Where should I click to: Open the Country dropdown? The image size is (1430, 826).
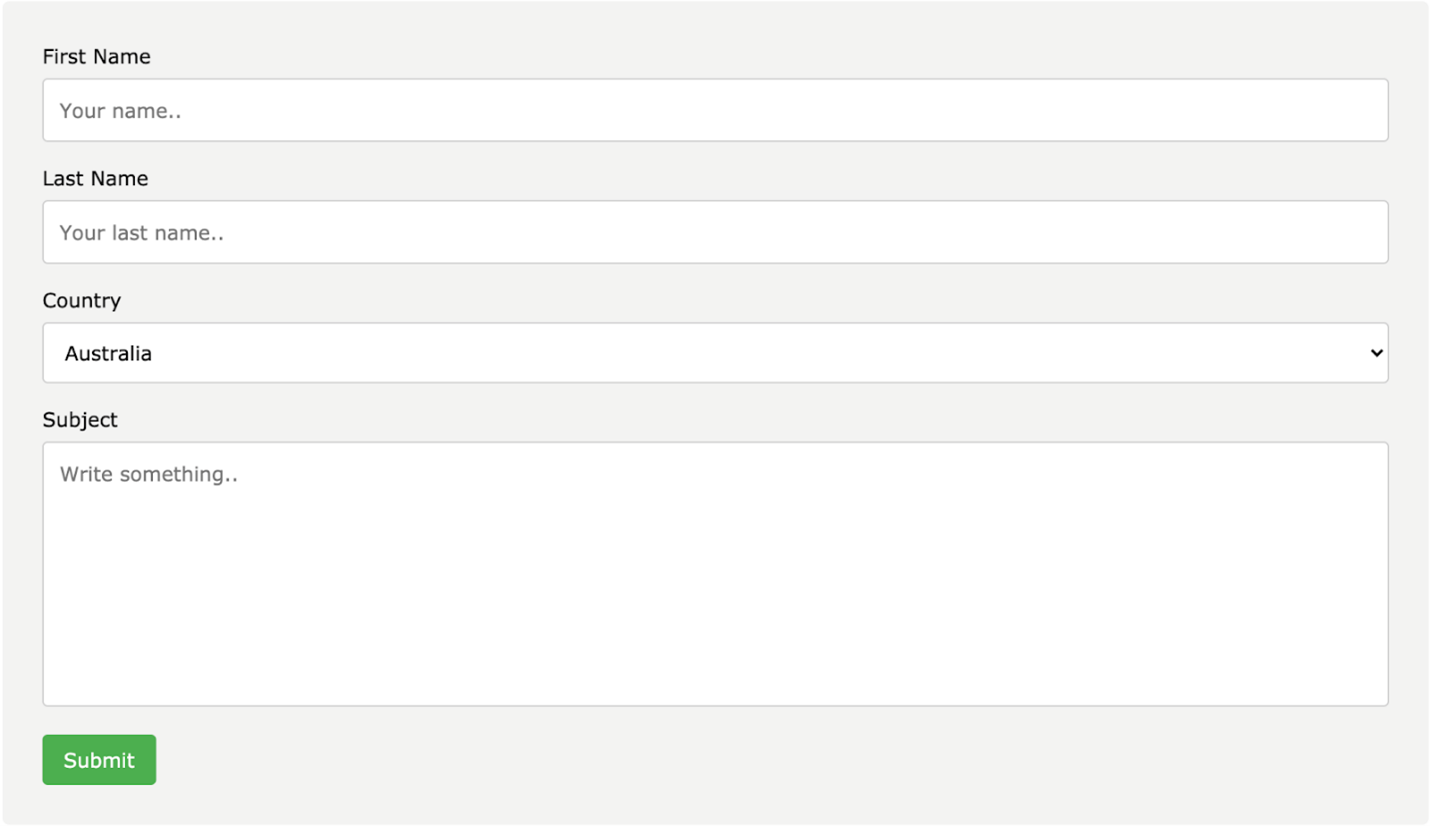coord(715,352)
